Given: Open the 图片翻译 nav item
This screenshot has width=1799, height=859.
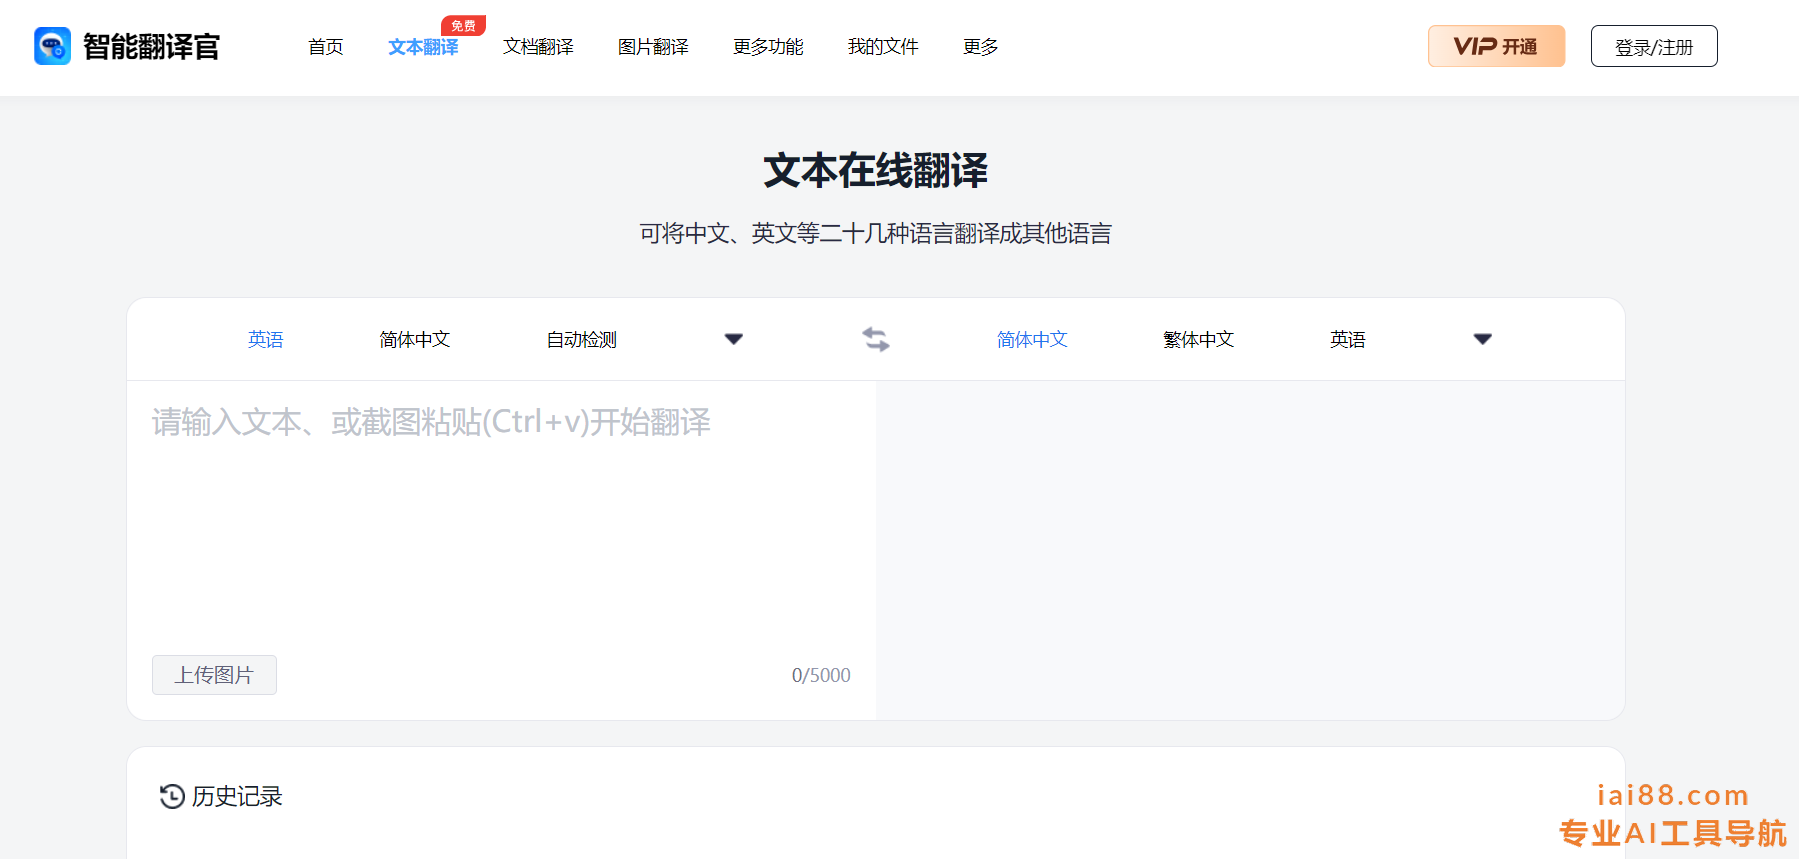Looking at the screenshot, I should click(653, 47).
